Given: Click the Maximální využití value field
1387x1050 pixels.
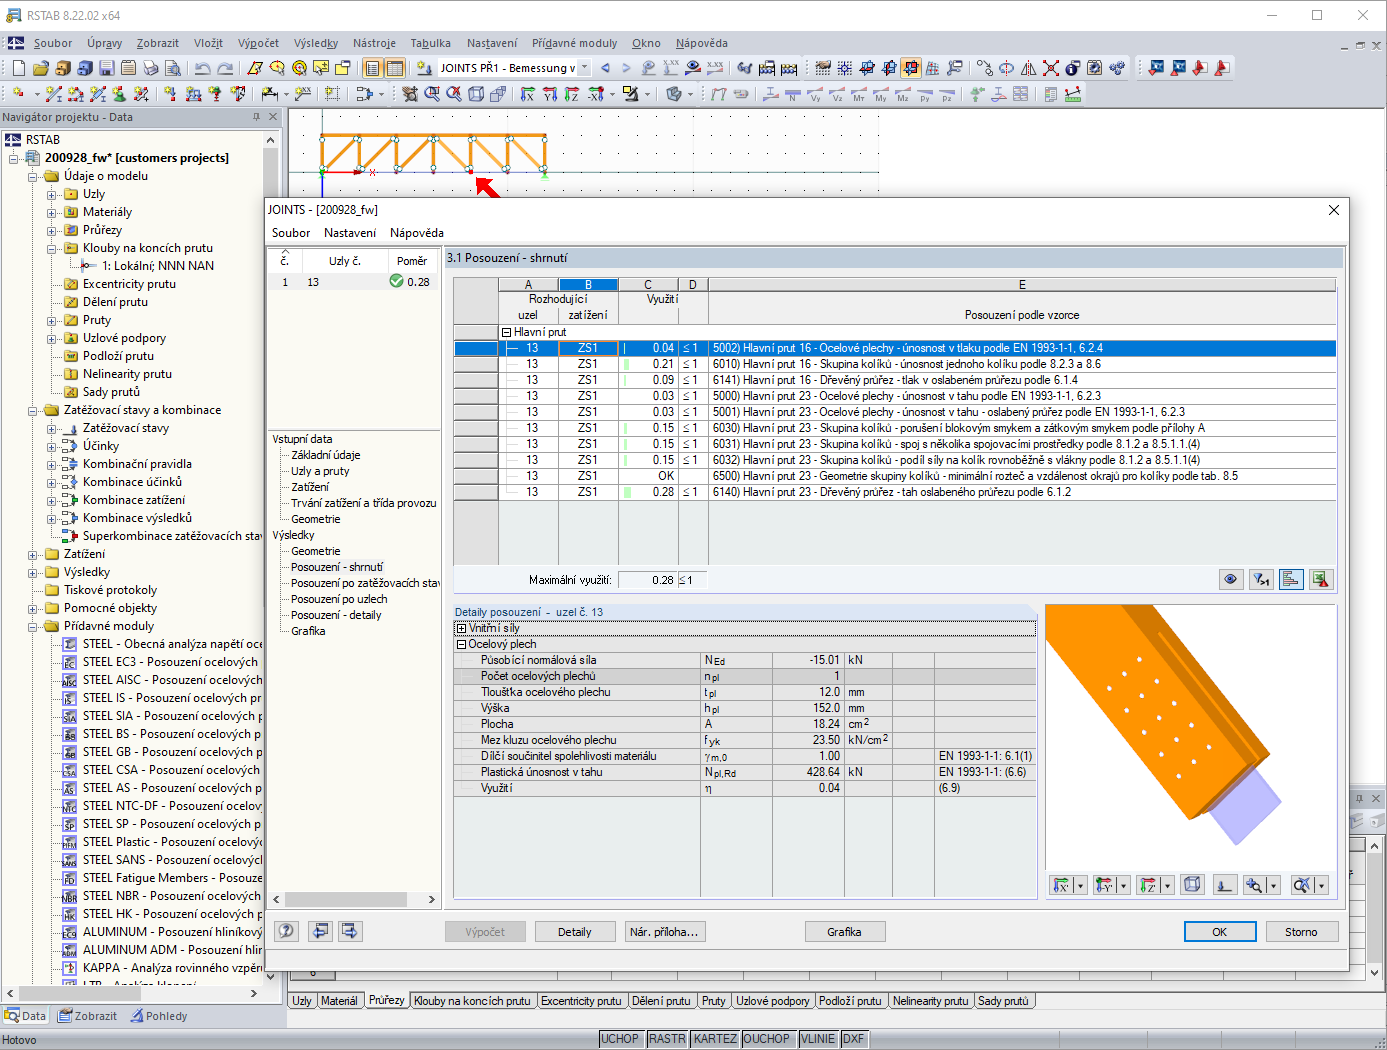Looking at the screenshot, I should [648, 580].
